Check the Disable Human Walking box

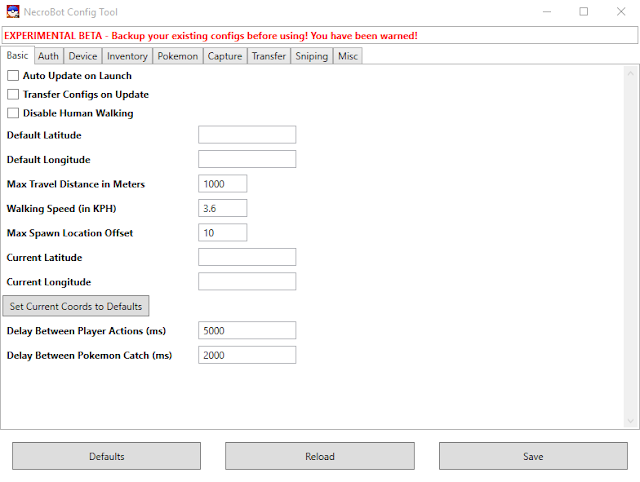[x=13, y=113]
